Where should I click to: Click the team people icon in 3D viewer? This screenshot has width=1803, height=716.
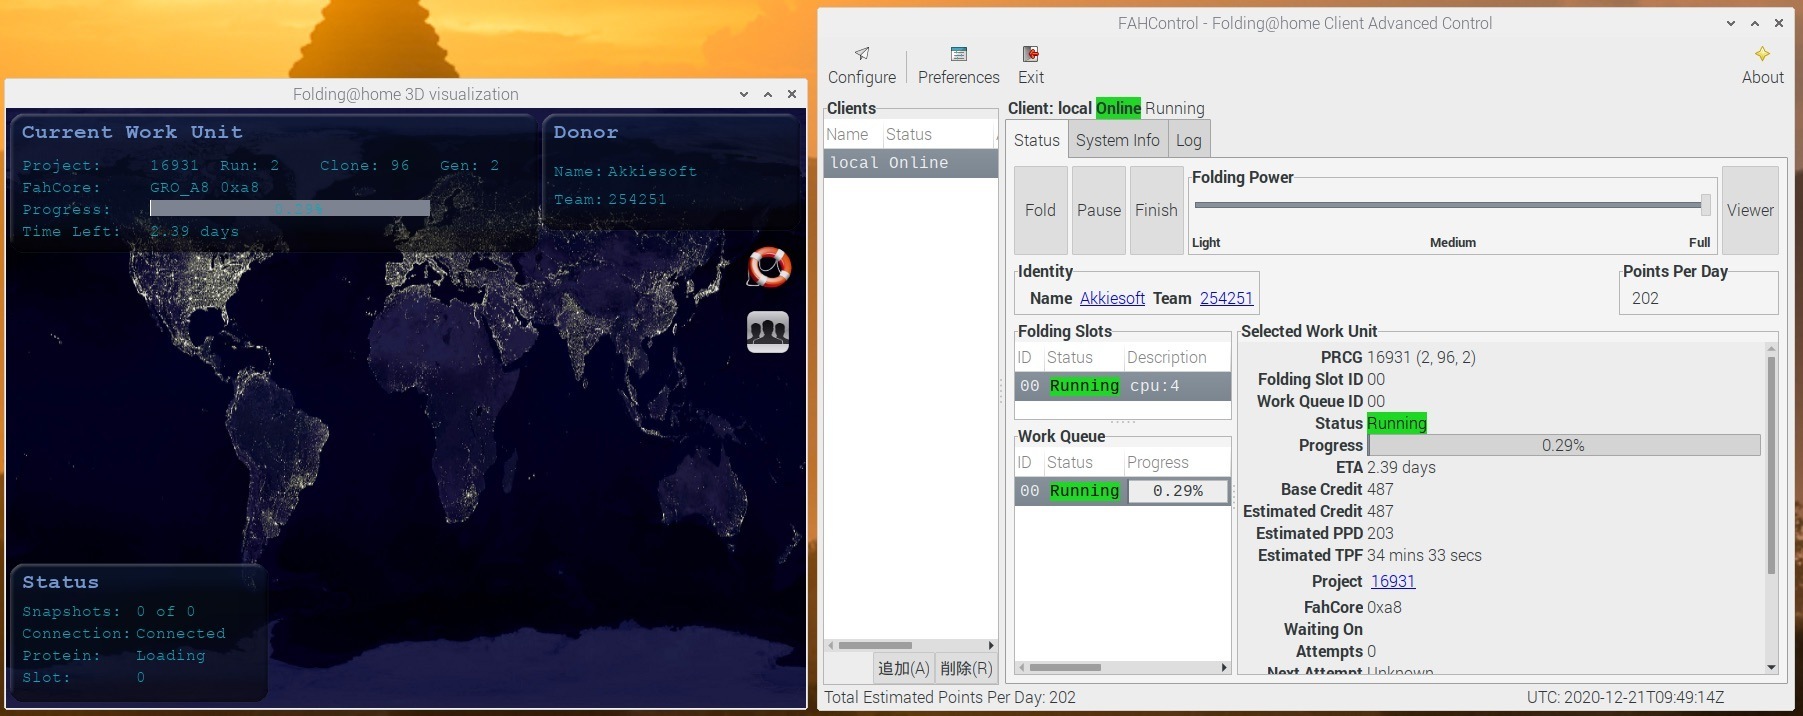[x=768, y=331]
